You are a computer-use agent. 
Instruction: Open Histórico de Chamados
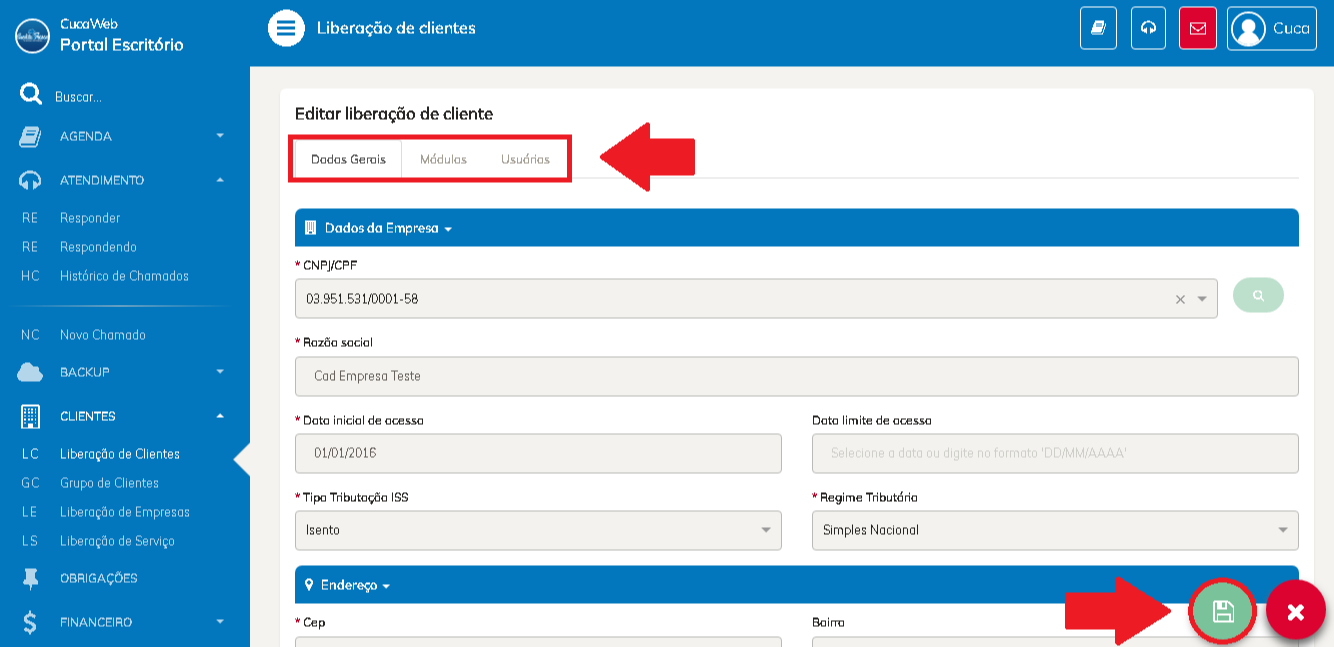[x=124, y=276]
